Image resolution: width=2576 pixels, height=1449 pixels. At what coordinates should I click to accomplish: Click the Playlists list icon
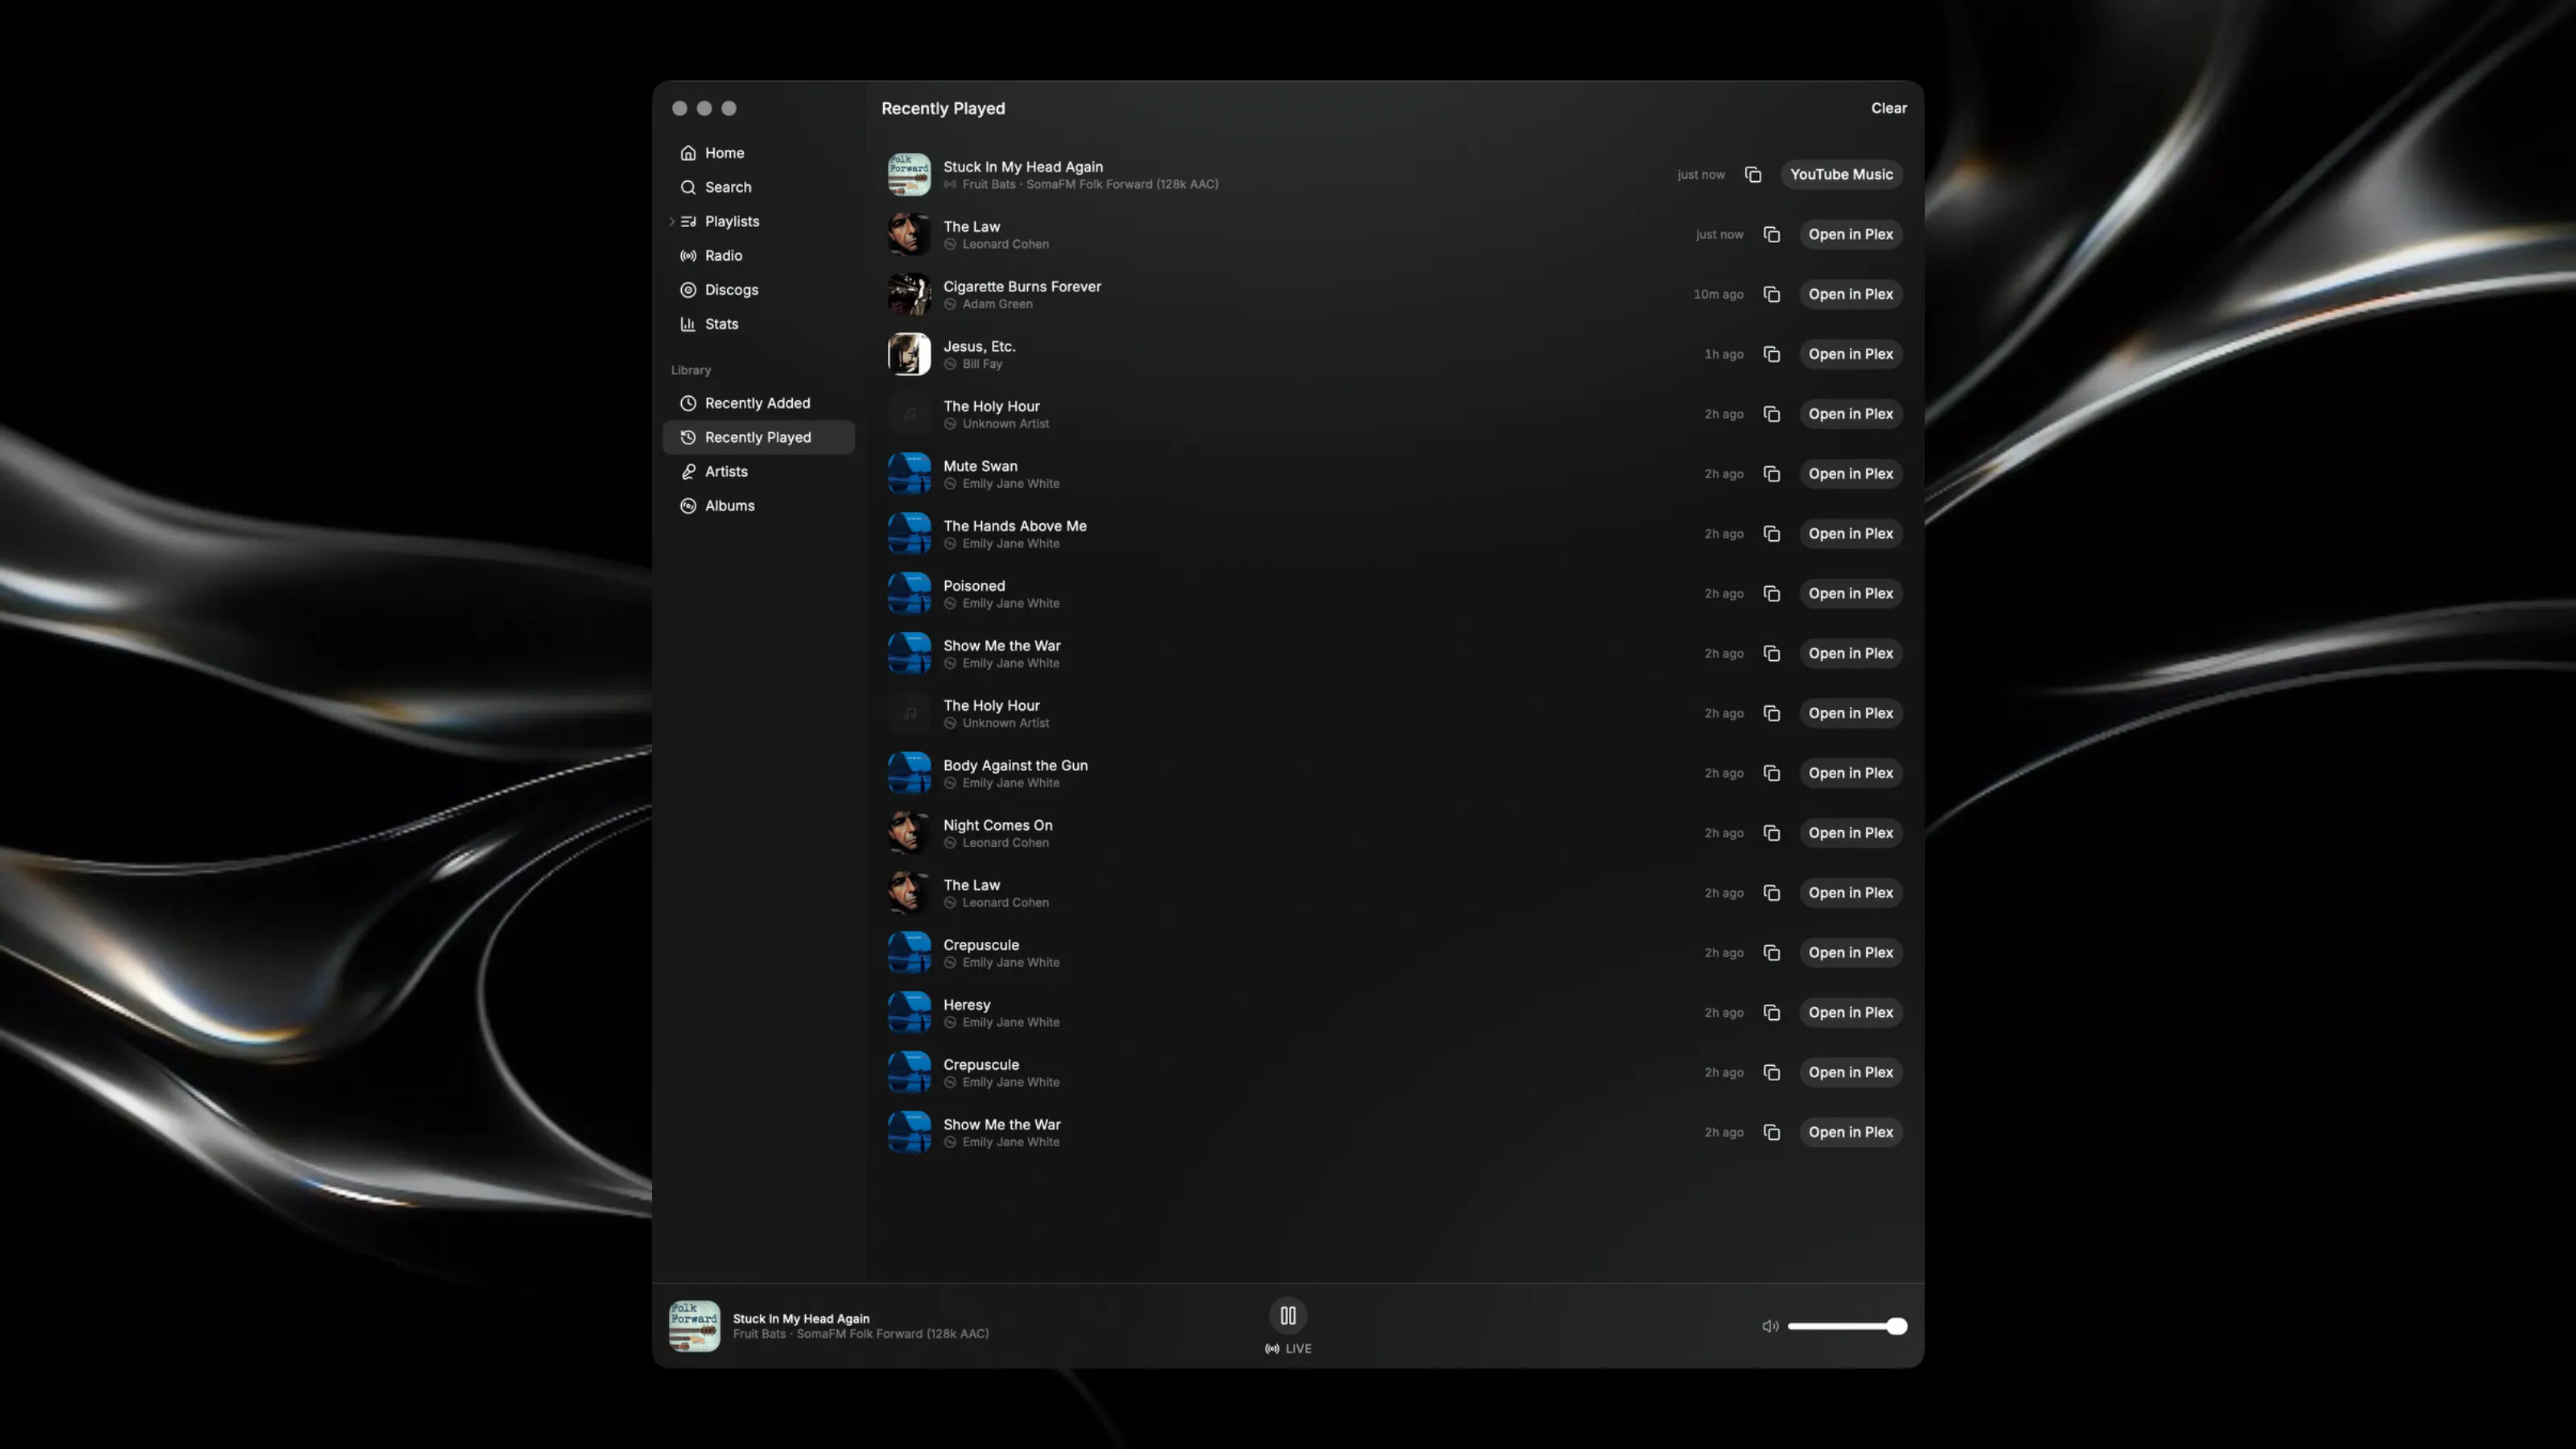coord(688,222)
